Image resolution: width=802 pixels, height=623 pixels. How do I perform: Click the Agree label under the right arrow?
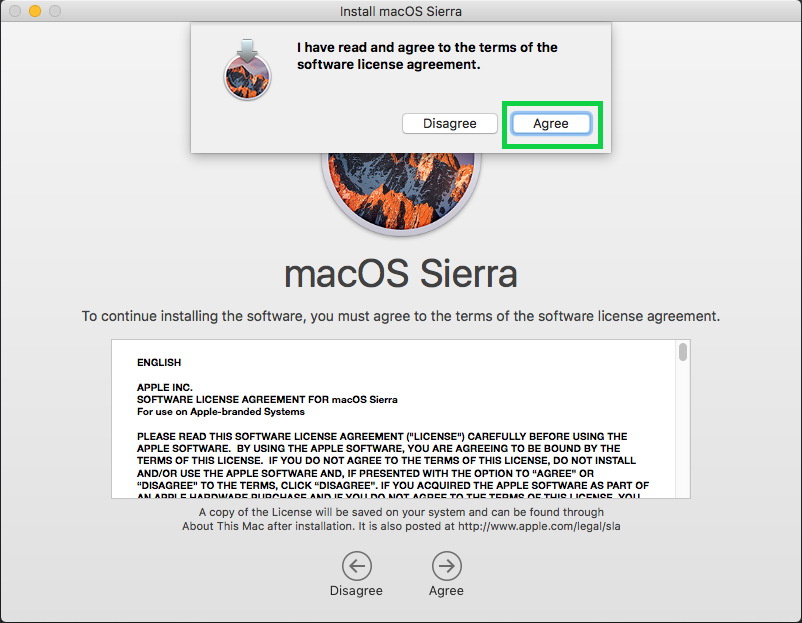point(446,590)
